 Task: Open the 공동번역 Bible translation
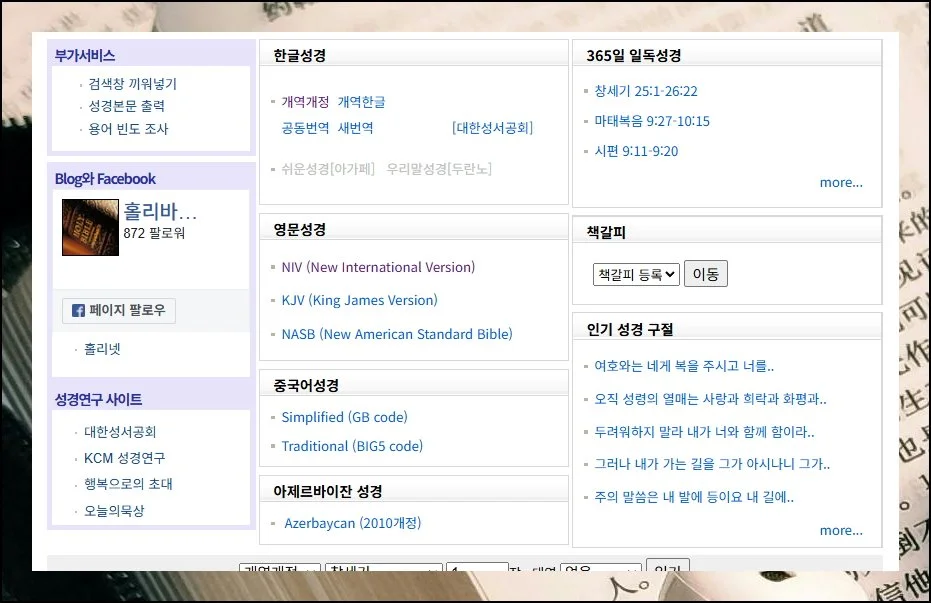tap(305, 128)
